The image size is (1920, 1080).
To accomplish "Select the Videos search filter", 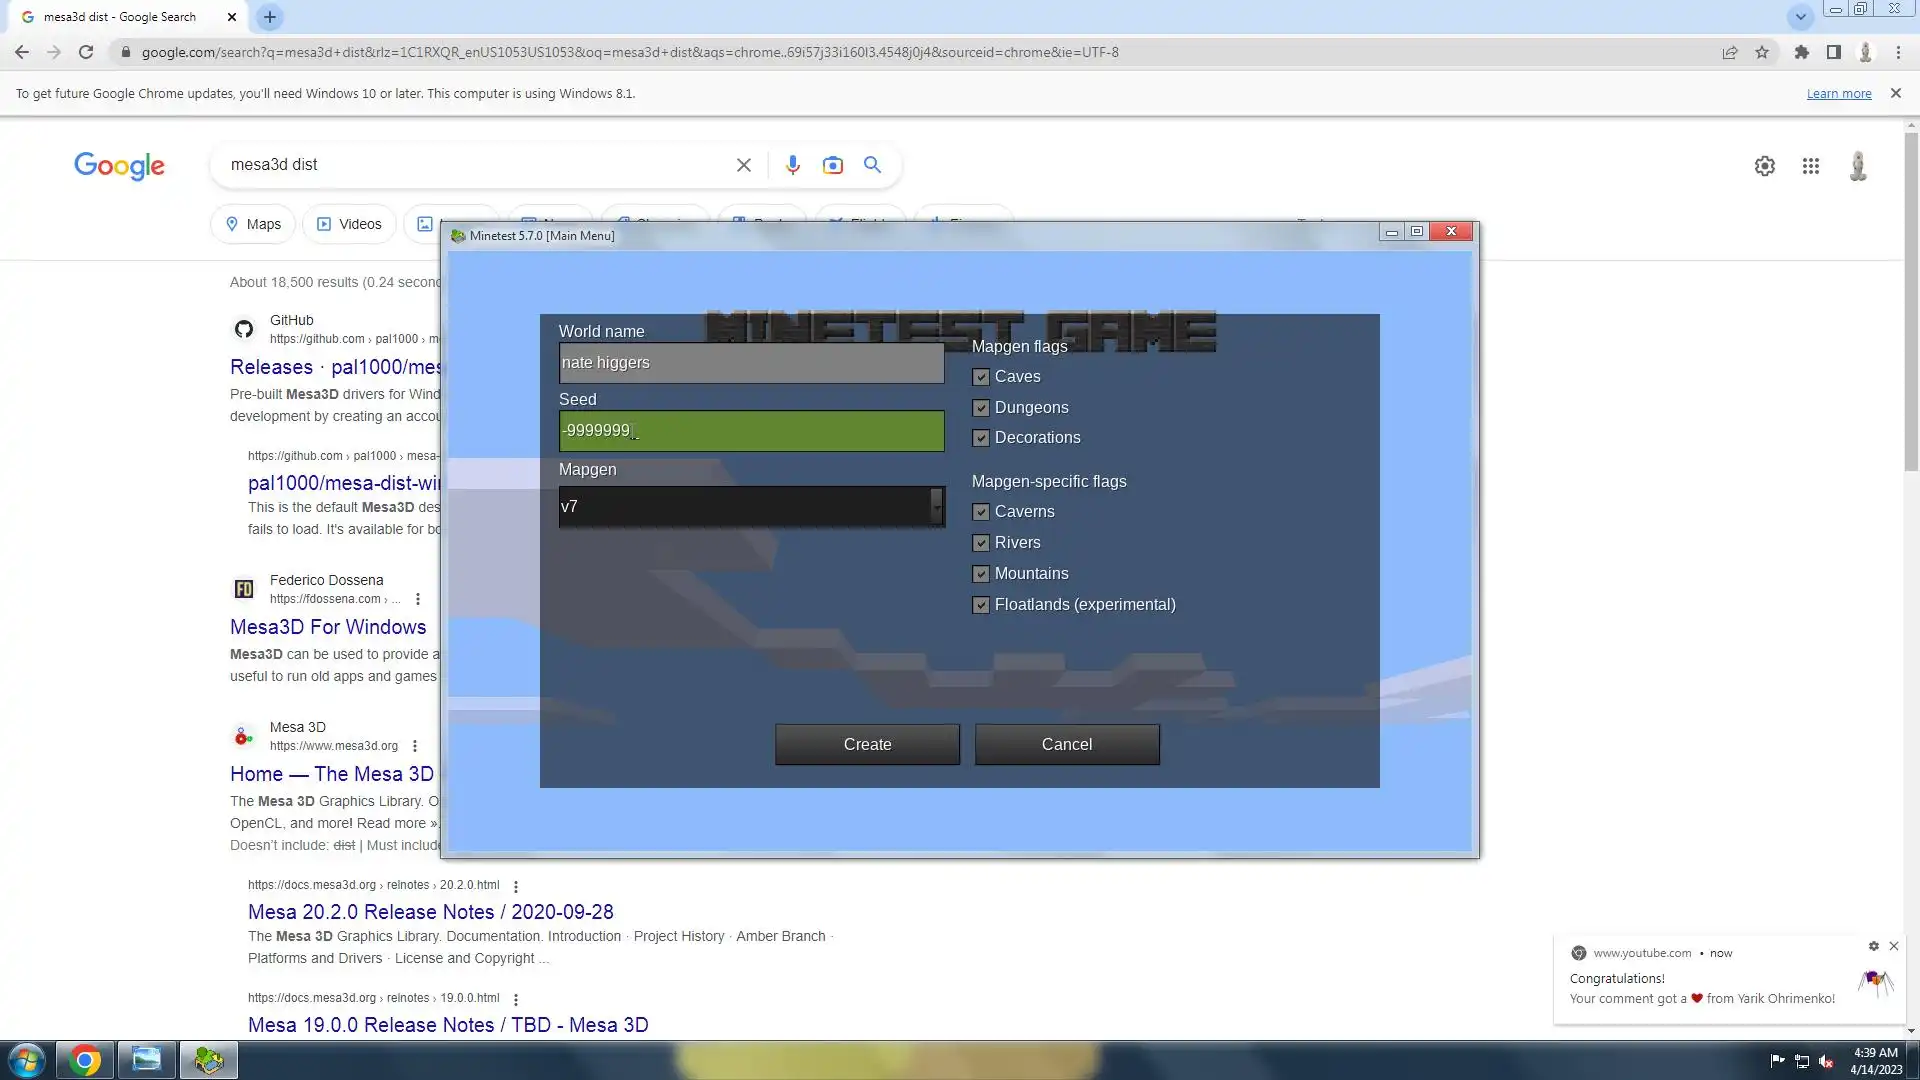I will (349, 224).
